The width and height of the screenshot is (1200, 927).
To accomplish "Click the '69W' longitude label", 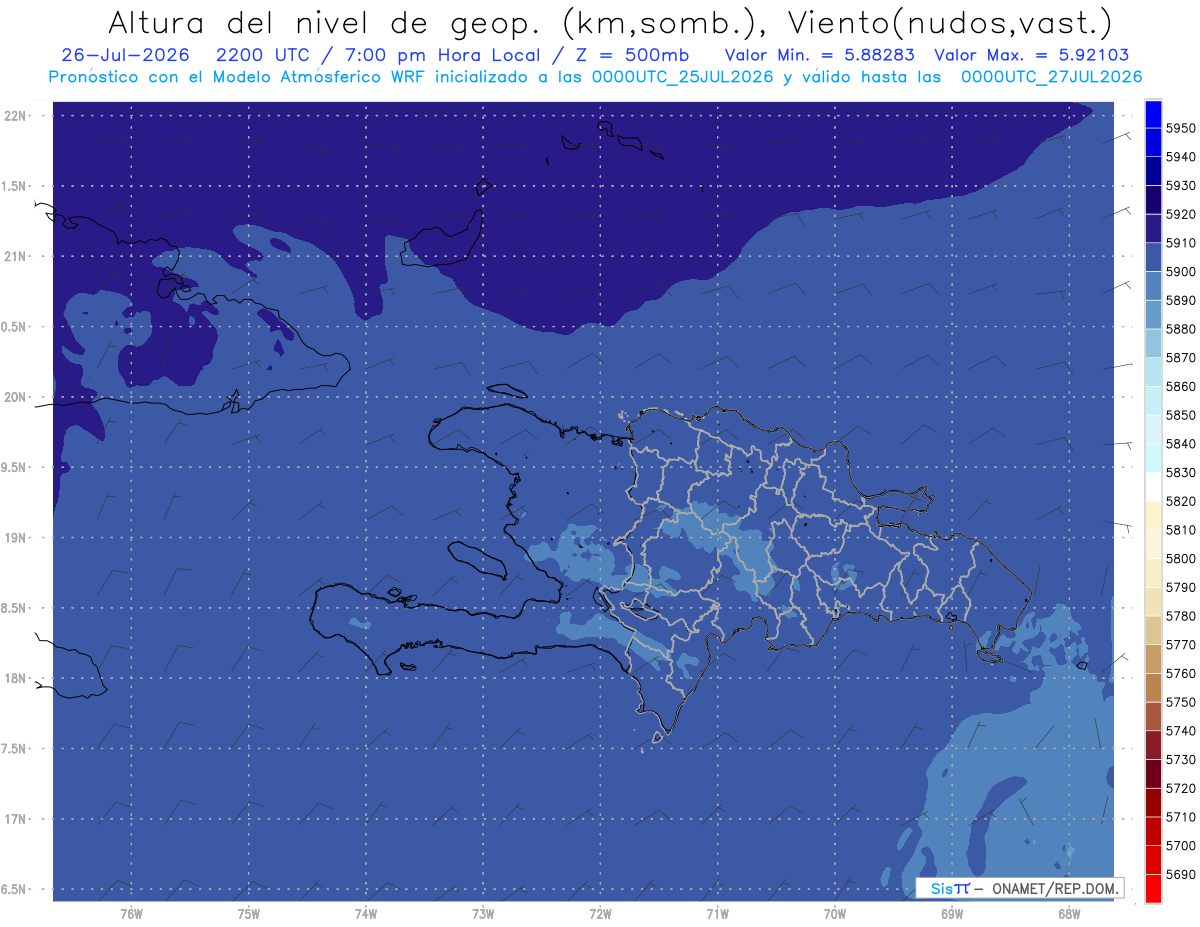I will click(952, 913).
